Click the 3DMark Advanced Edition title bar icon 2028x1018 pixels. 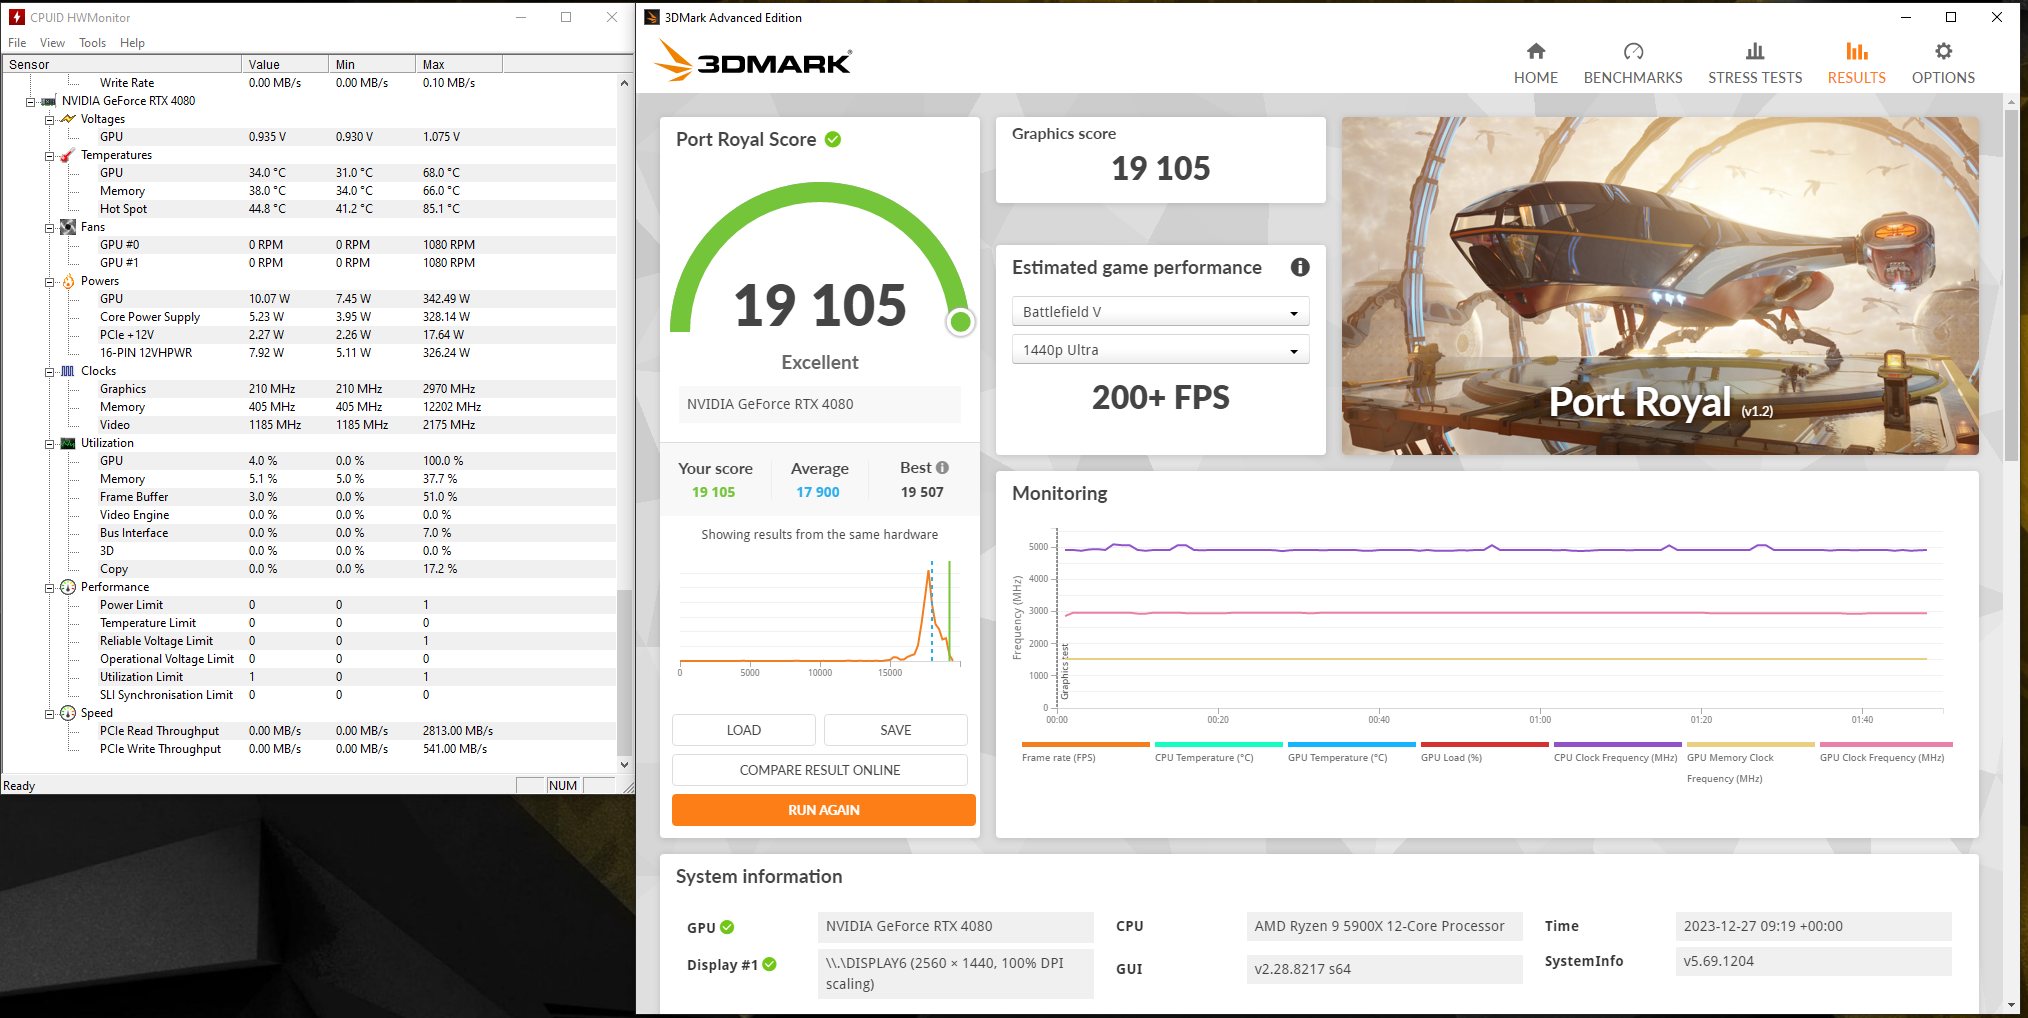tap(652, 17)
